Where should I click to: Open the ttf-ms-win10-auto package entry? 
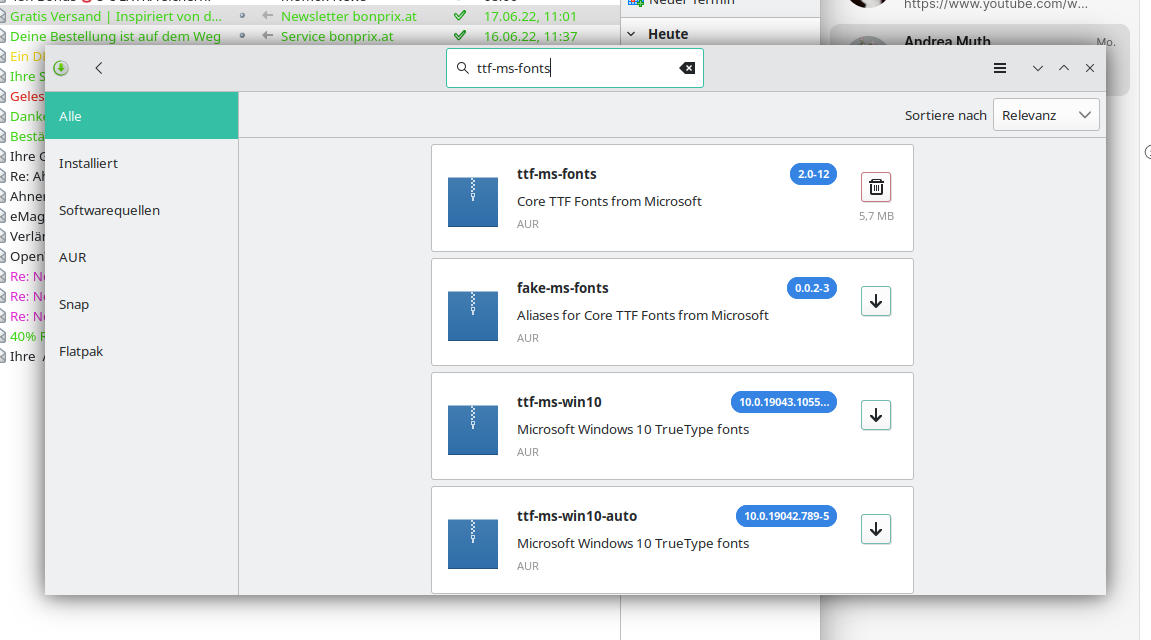(576, 516)
